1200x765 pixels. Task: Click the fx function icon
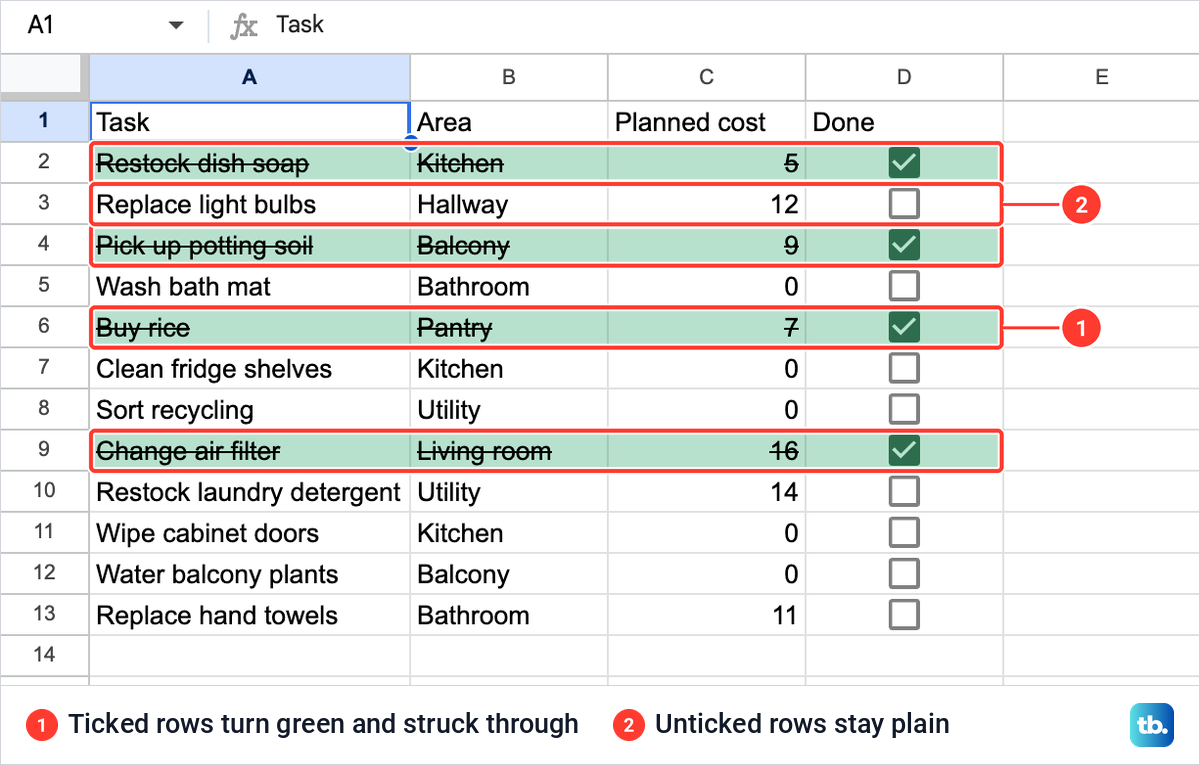tap(244, 26)
